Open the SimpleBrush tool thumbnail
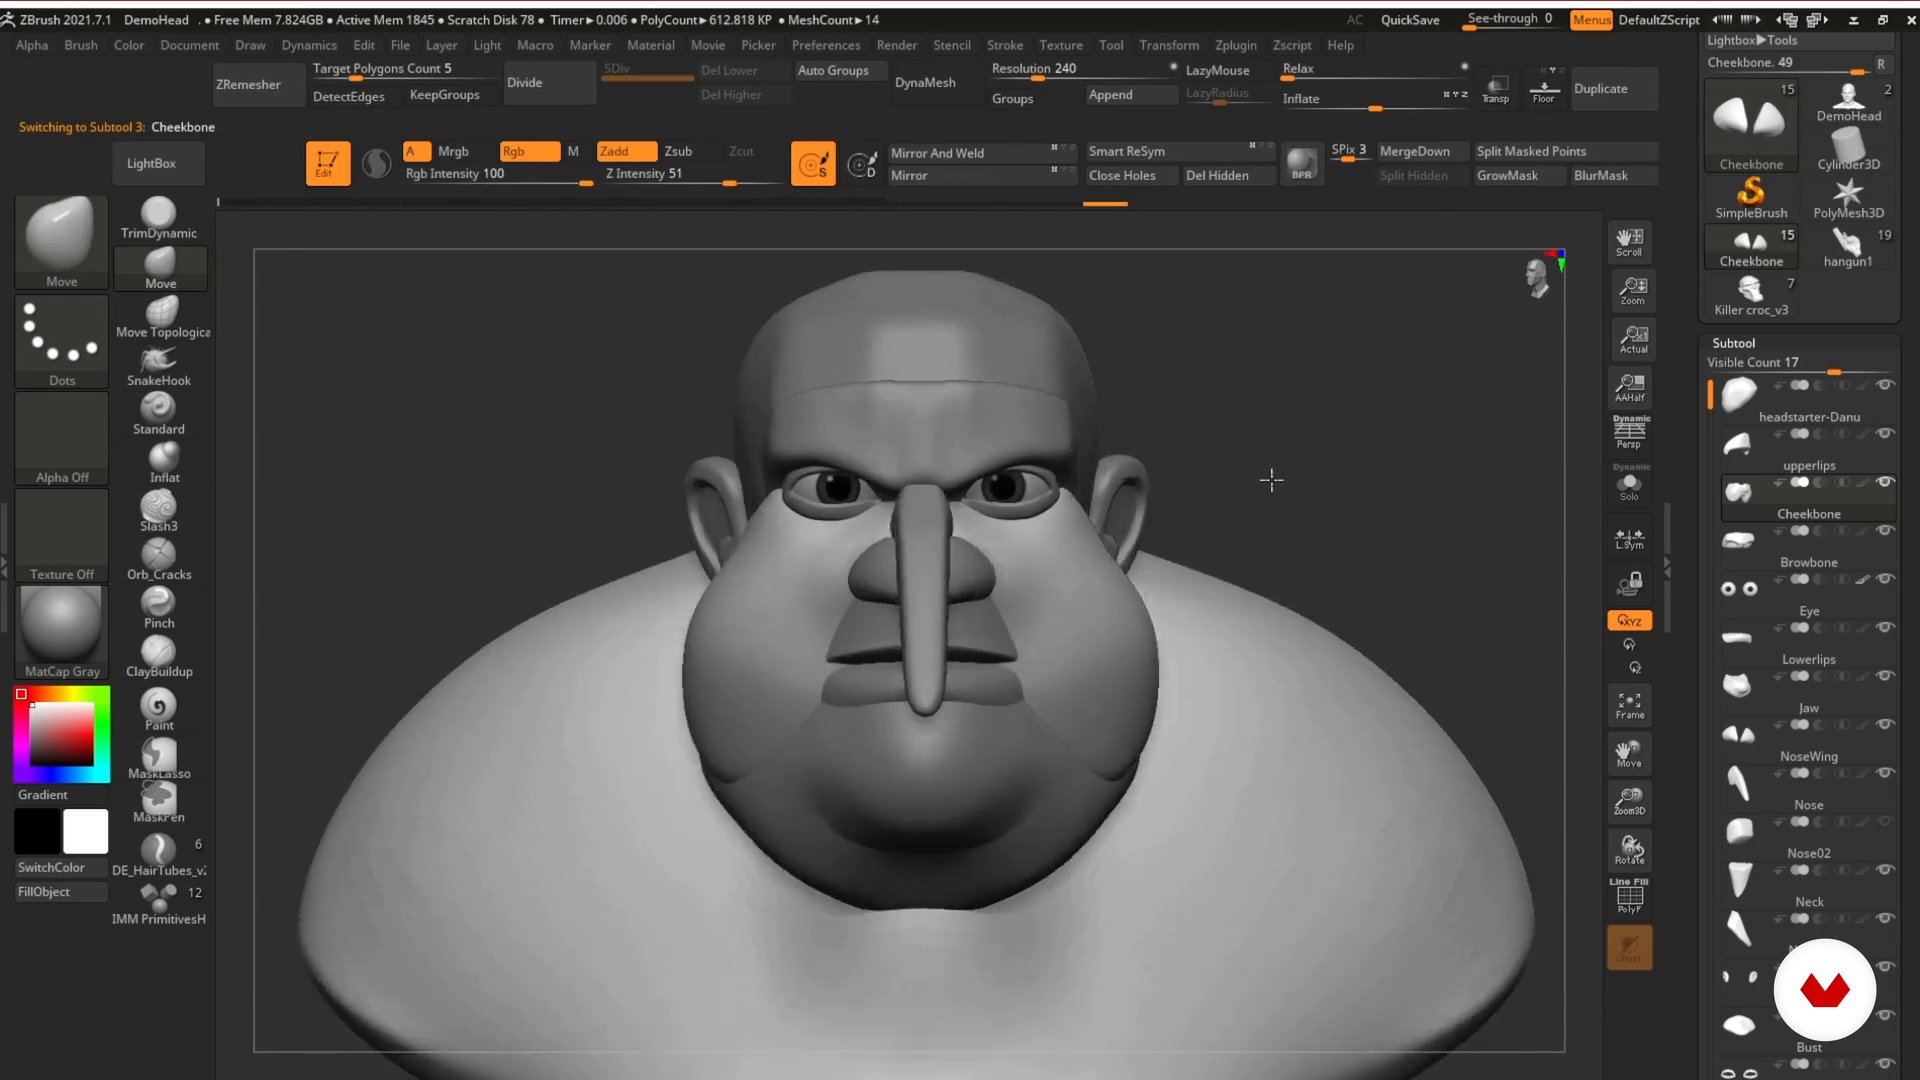The height and width of the screenshot is (1080, 1920). 1751,197
